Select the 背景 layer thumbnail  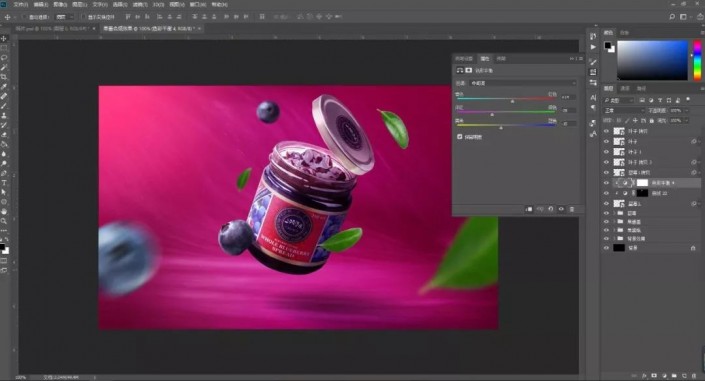pyautogui.click(x=619, y=248)
